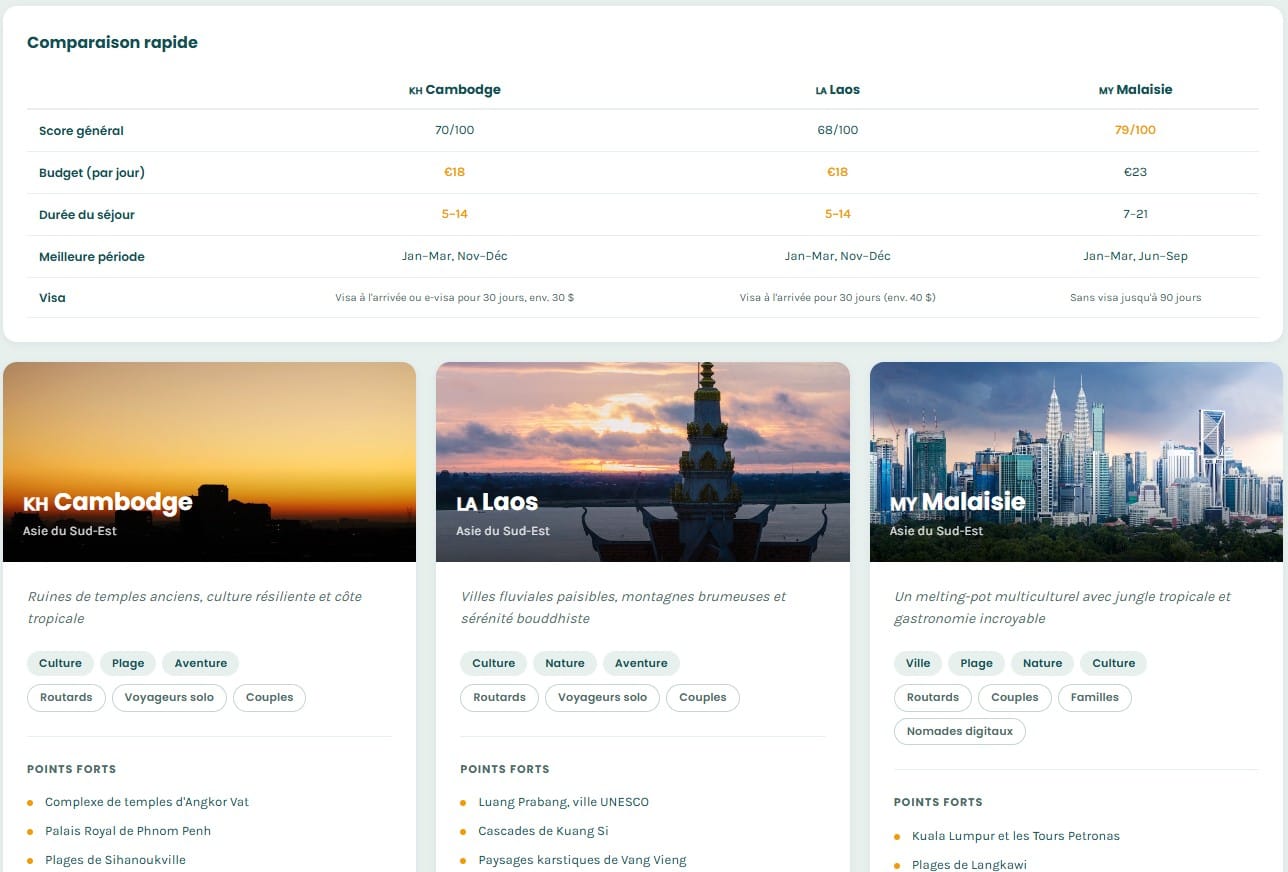The image size is (1288, 872).
Task: Click the Score général row label
Action: (81, 131)
